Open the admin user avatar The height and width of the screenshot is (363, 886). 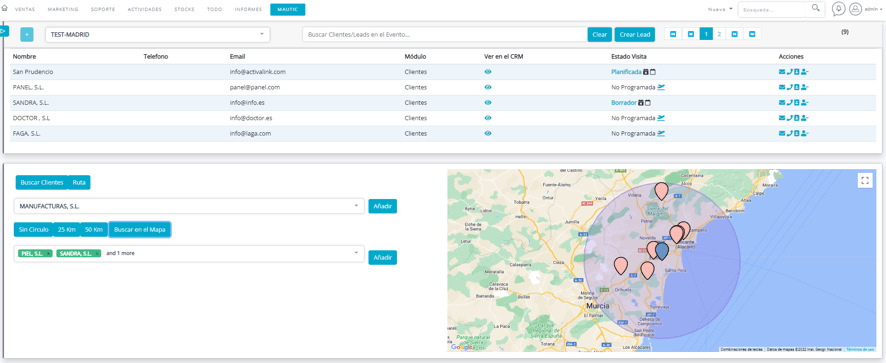point(855,9)
